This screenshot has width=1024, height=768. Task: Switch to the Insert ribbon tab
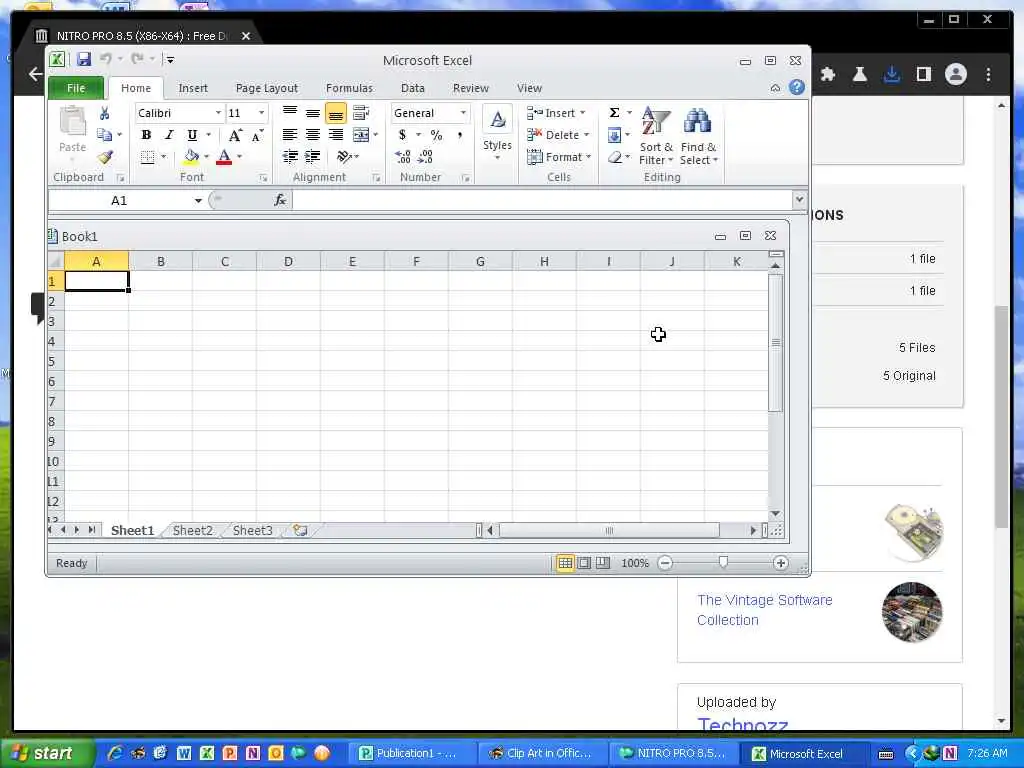click(x=193, y=88)
